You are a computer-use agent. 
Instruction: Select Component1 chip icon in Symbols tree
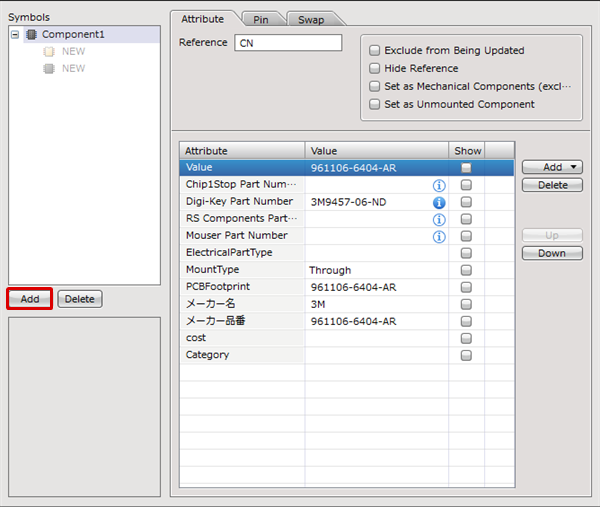pos(31,35)
